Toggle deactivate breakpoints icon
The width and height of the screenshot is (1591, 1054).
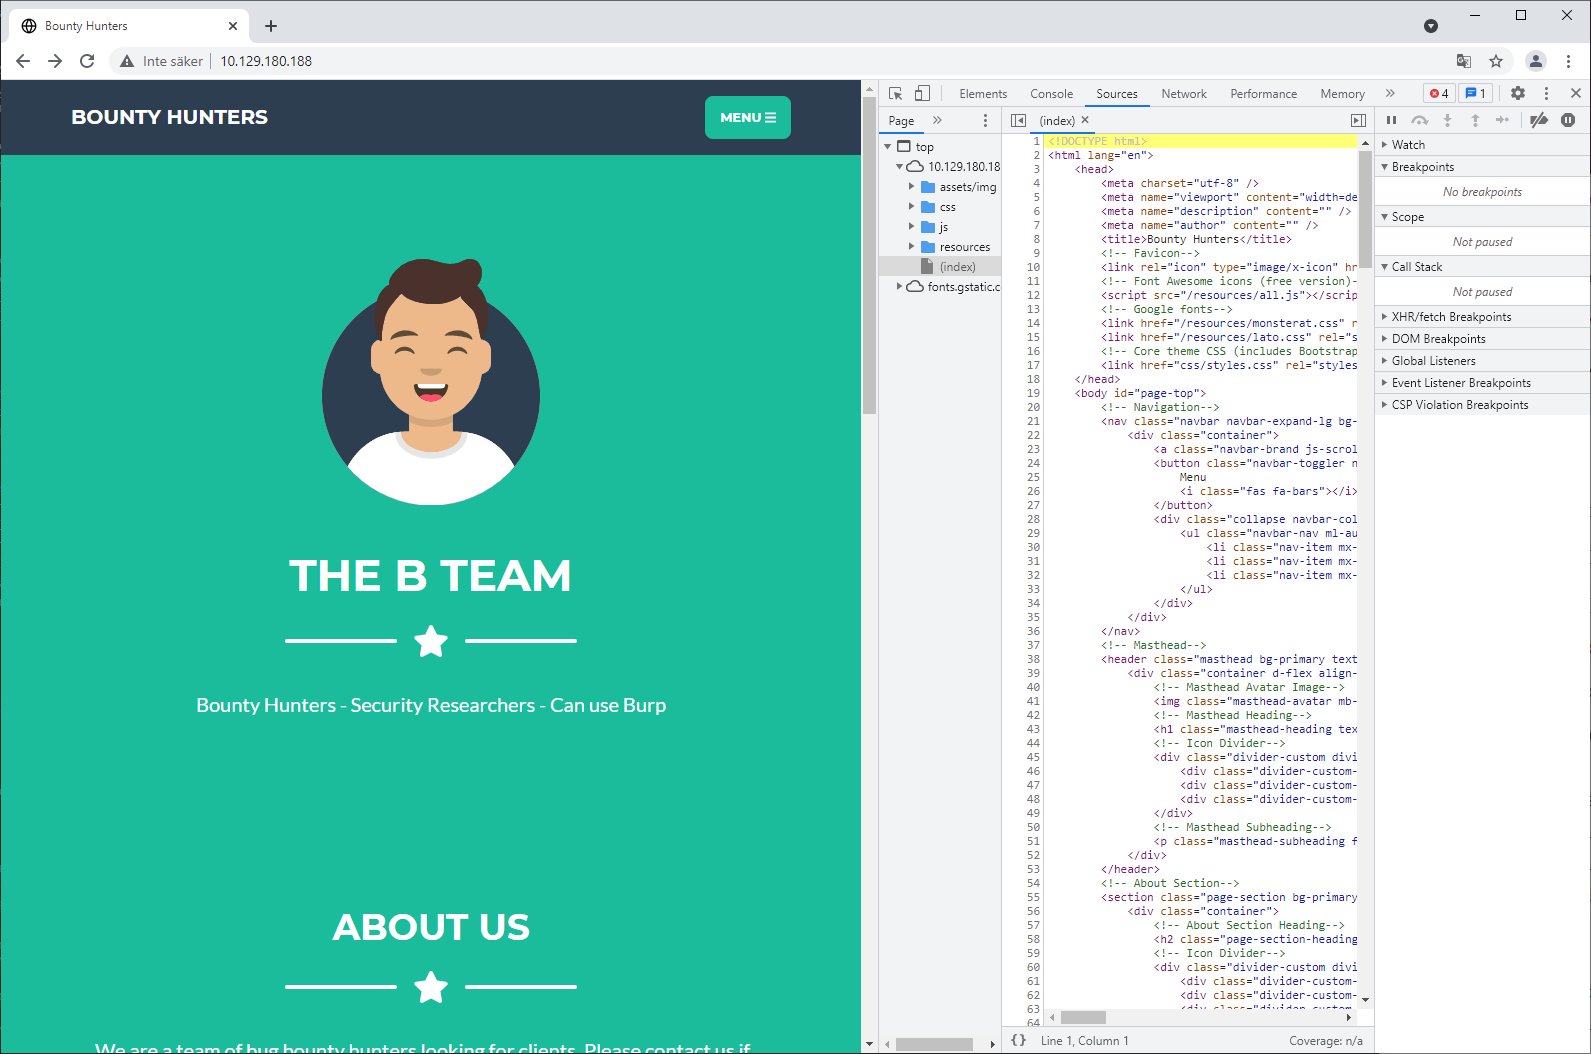click(x=1539, y=120)
